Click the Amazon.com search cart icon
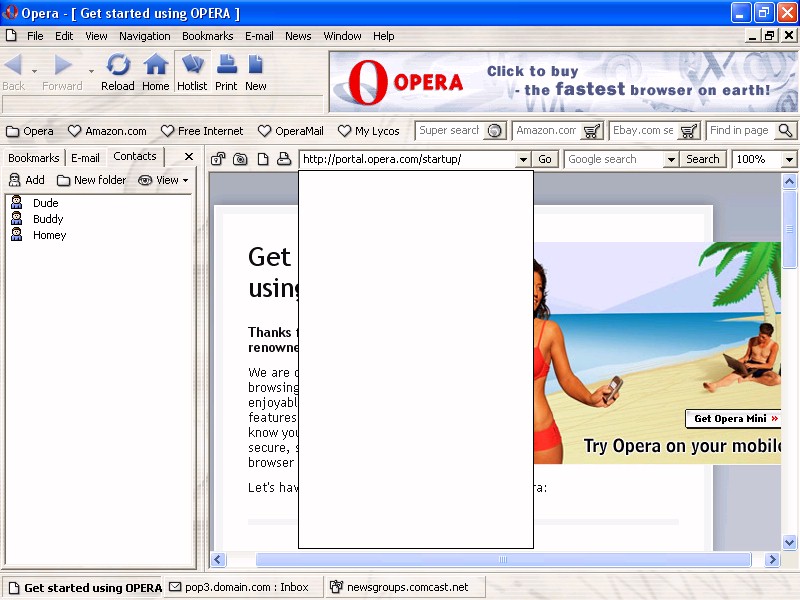800x600 pixels. pyautogui.click(x=592, y=131)
